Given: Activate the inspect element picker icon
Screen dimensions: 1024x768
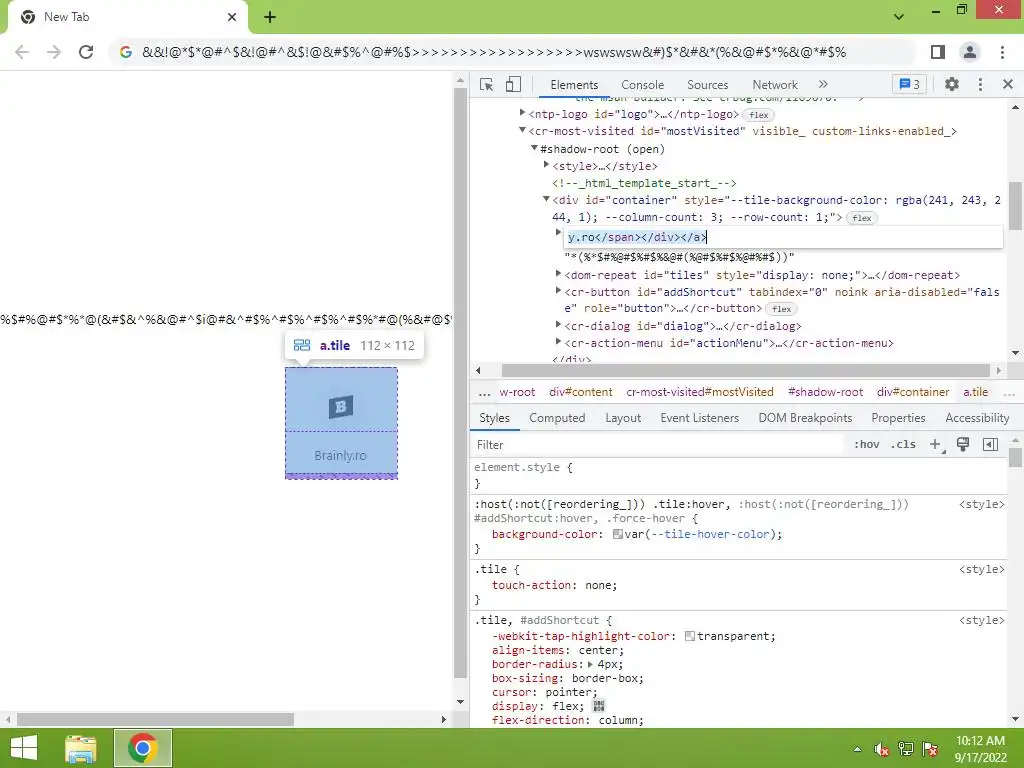Looking at the screenshot, I should (x=486, y=85).
